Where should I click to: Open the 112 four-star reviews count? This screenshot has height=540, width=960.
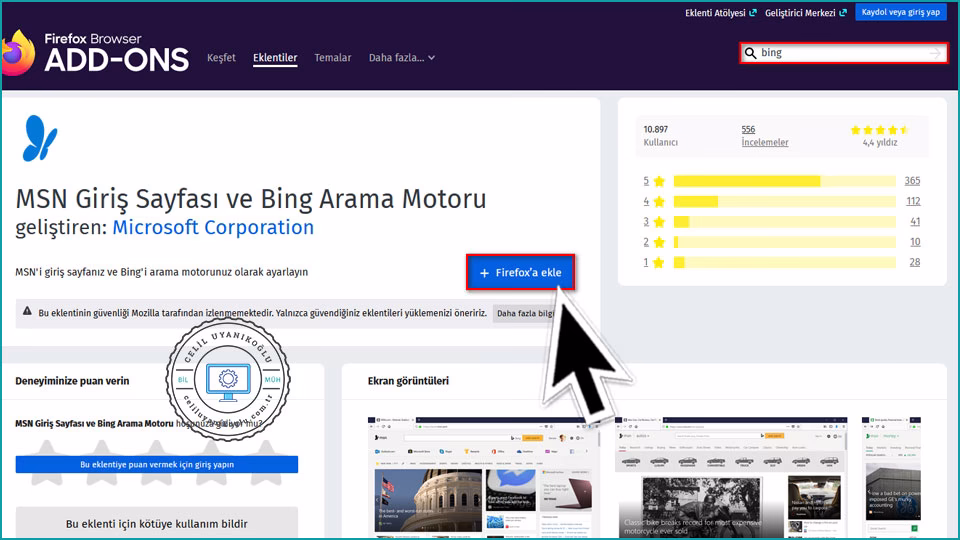pyautogui.click(x=913, y=201)
